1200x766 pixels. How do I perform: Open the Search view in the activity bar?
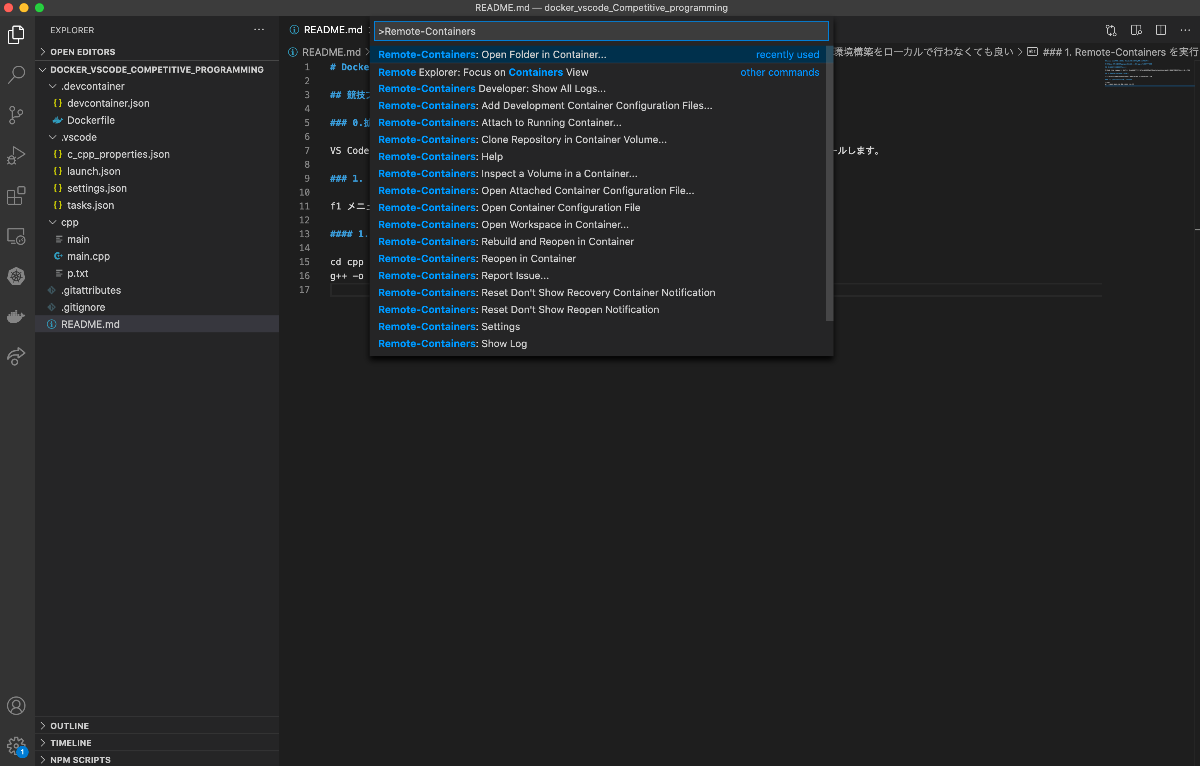tap(16, 74)
